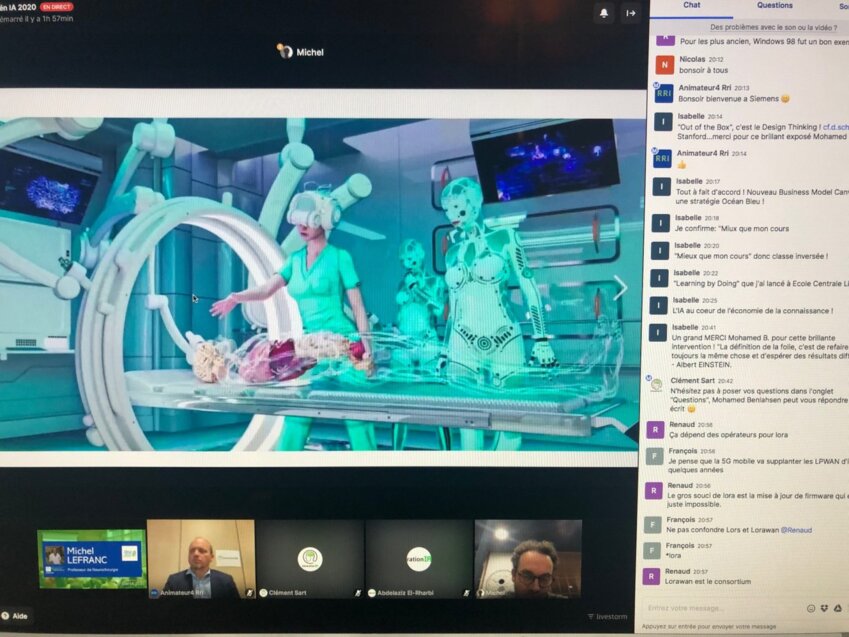The height and width of the screenshot is (637, 849).
Task: Click the Aide button
Action: pyautogui.click(x=15, y=615)
